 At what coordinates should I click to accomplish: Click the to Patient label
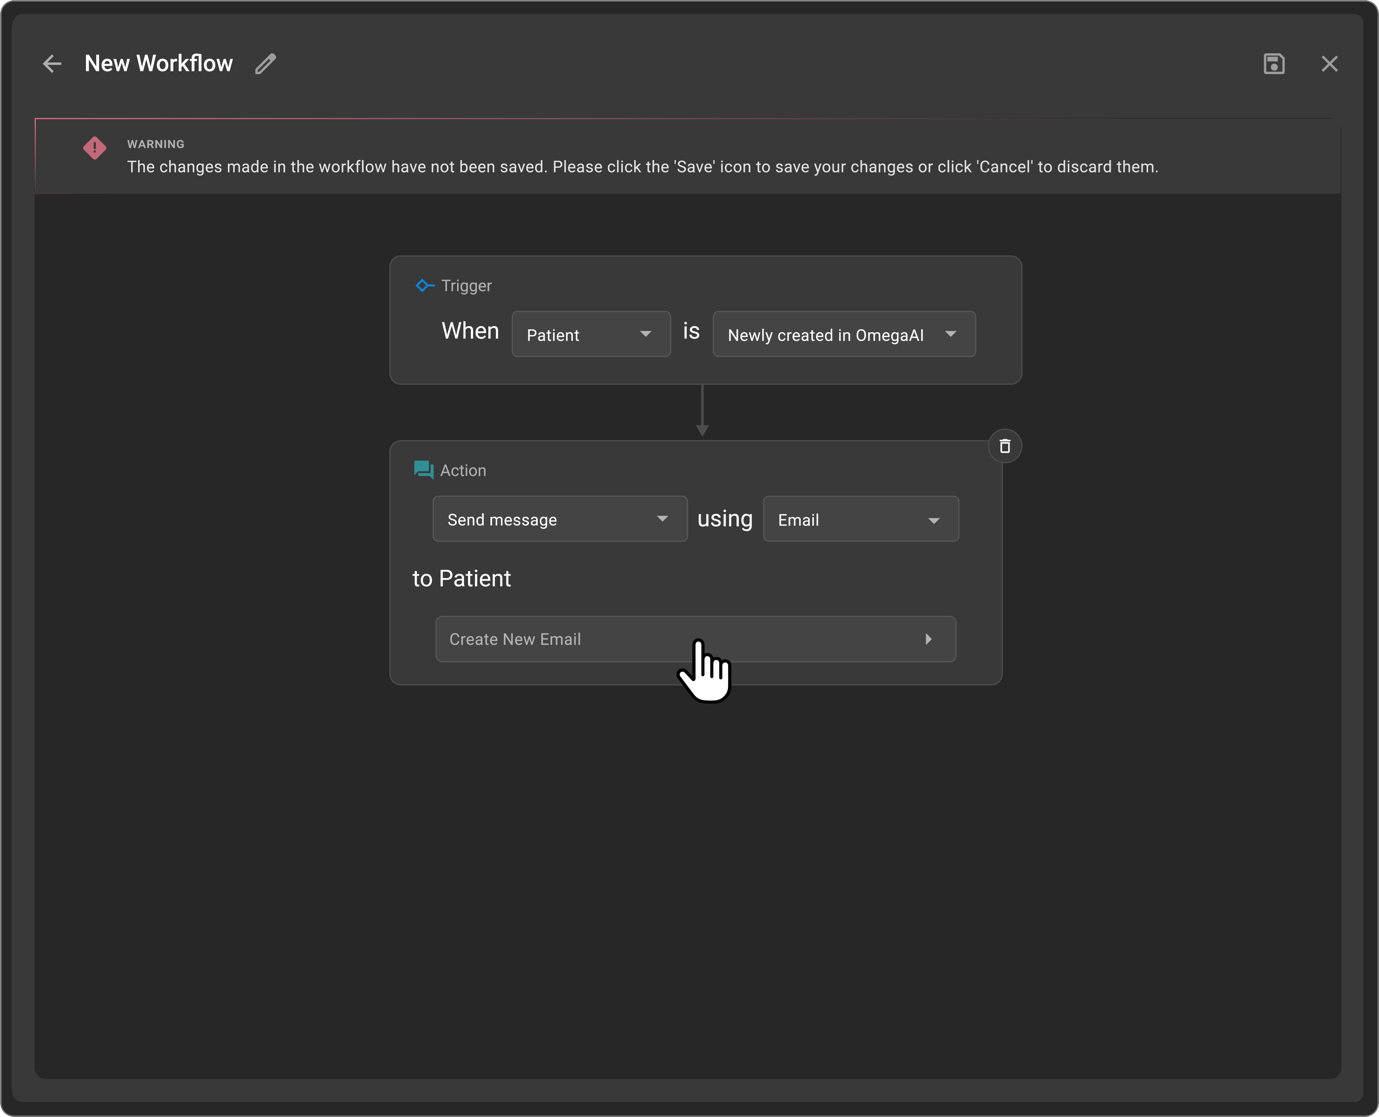coord(461,578)
